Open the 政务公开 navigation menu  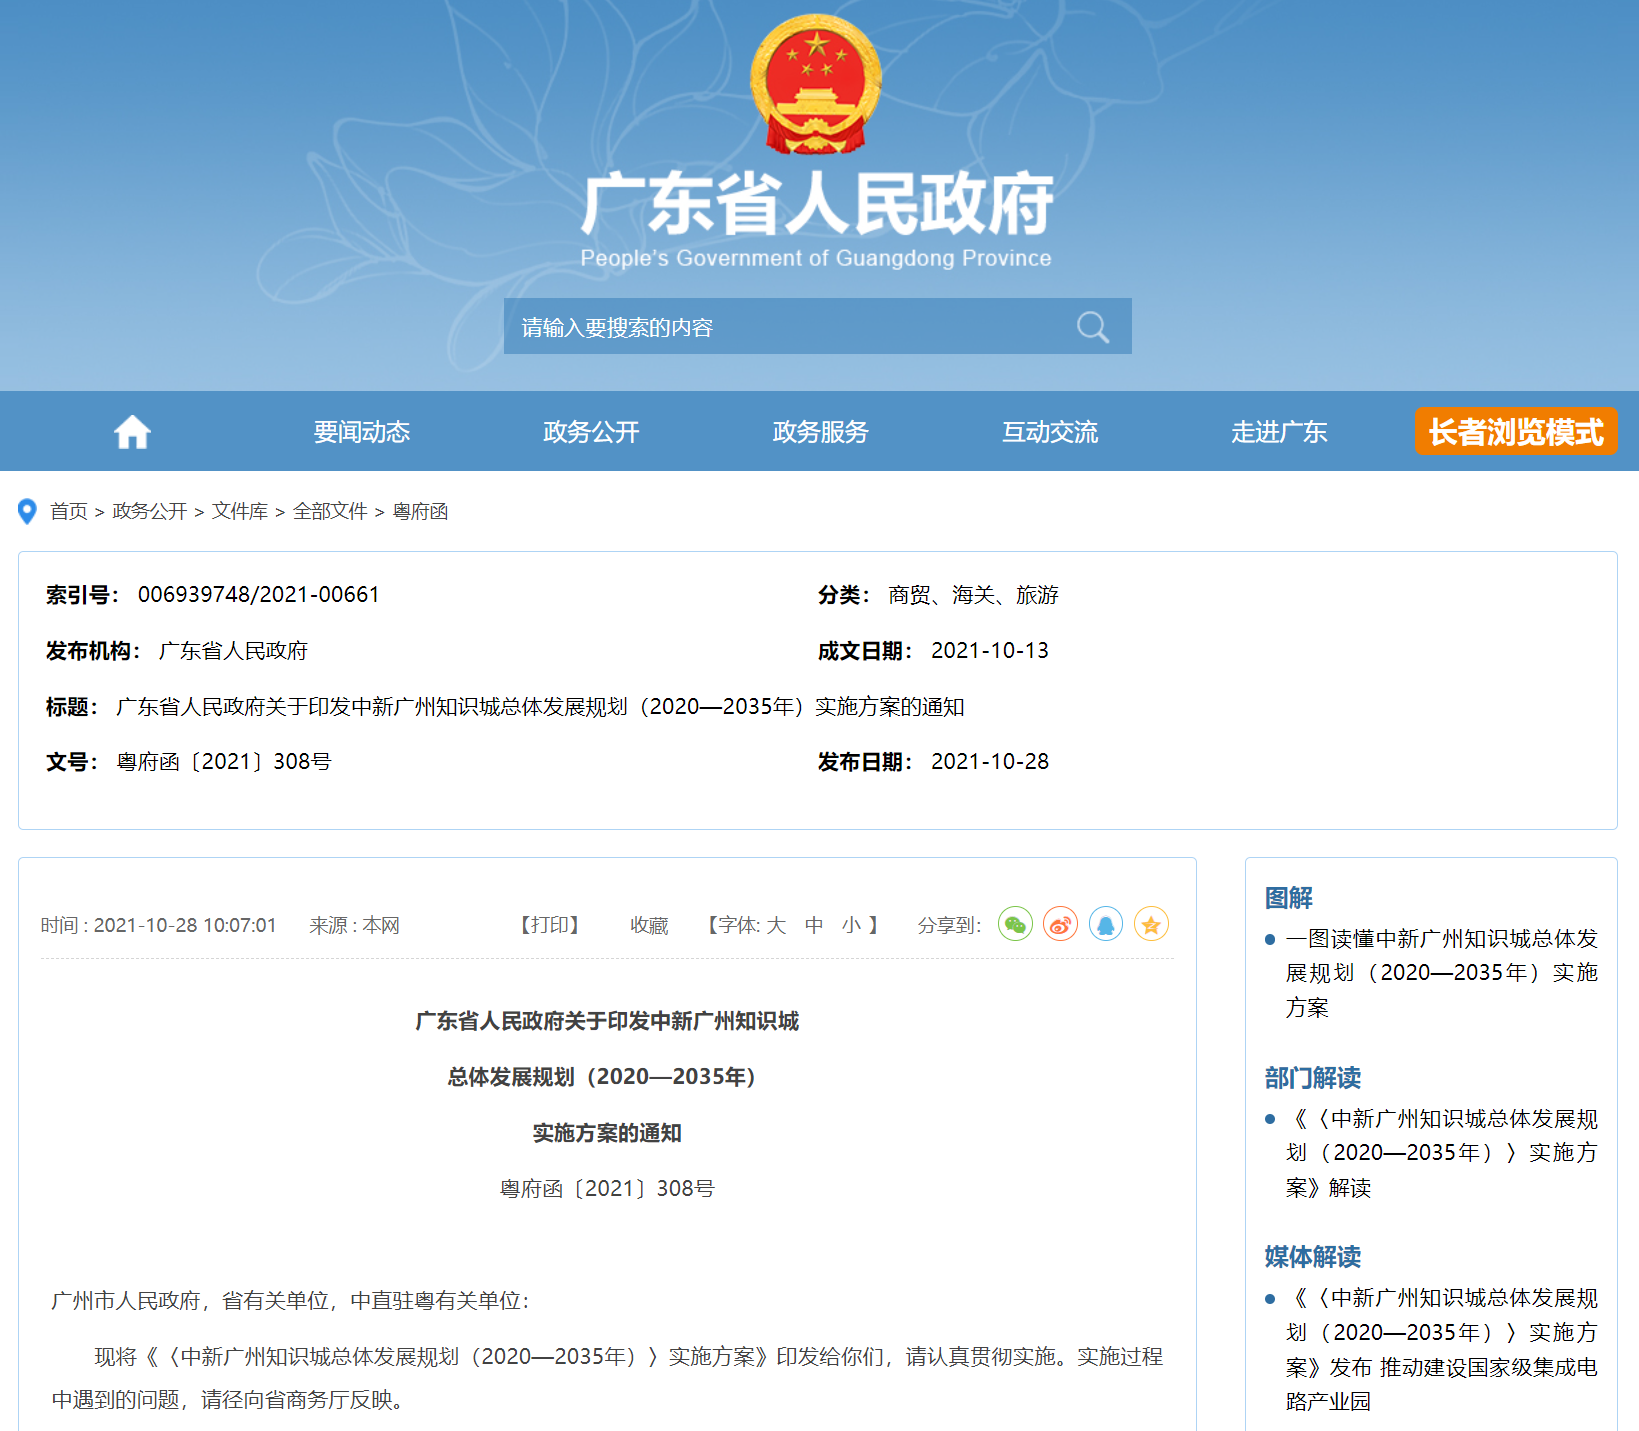pyautogui.click(x=591, y=432)
